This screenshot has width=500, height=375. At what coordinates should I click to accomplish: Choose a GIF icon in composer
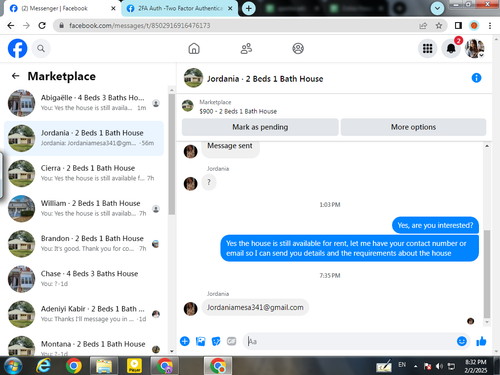point(232,341)
